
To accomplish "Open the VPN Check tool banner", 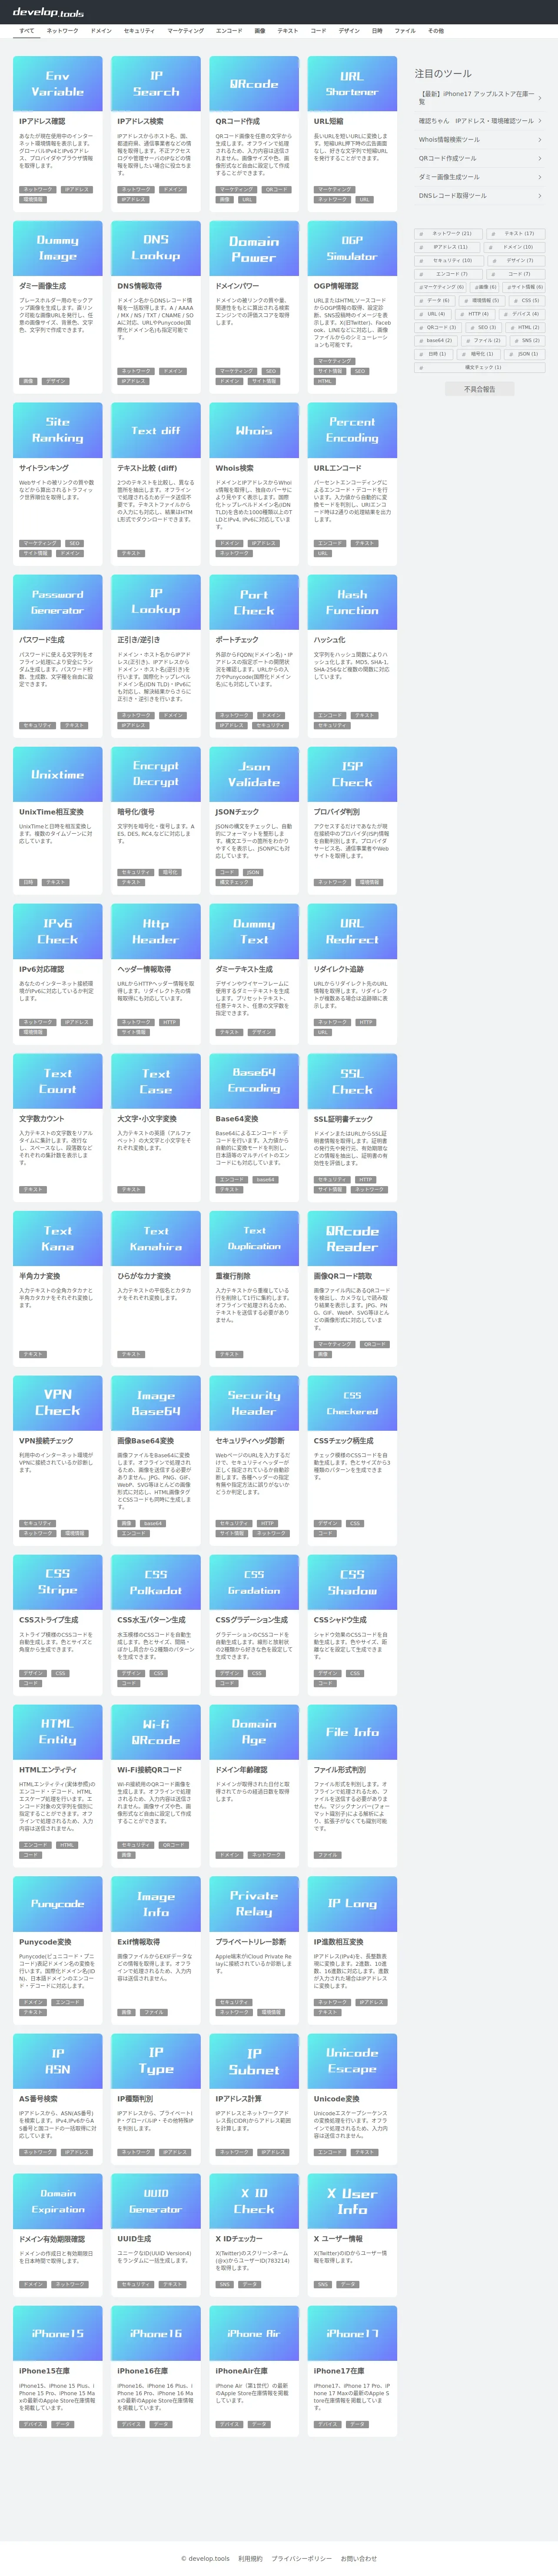I will coord(57,1403).
